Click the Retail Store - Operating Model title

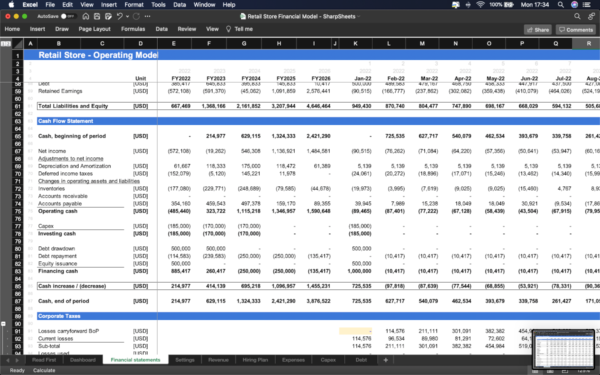98,55
